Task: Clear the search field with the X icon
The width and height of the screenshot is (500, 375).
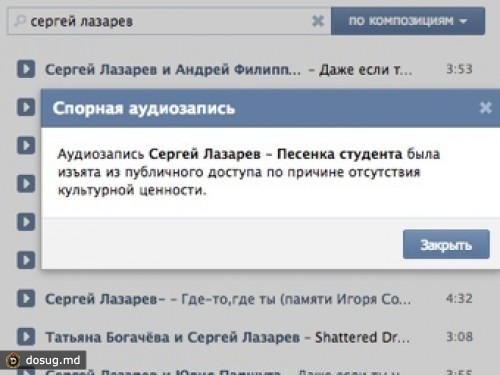Action: click(318, 21)
